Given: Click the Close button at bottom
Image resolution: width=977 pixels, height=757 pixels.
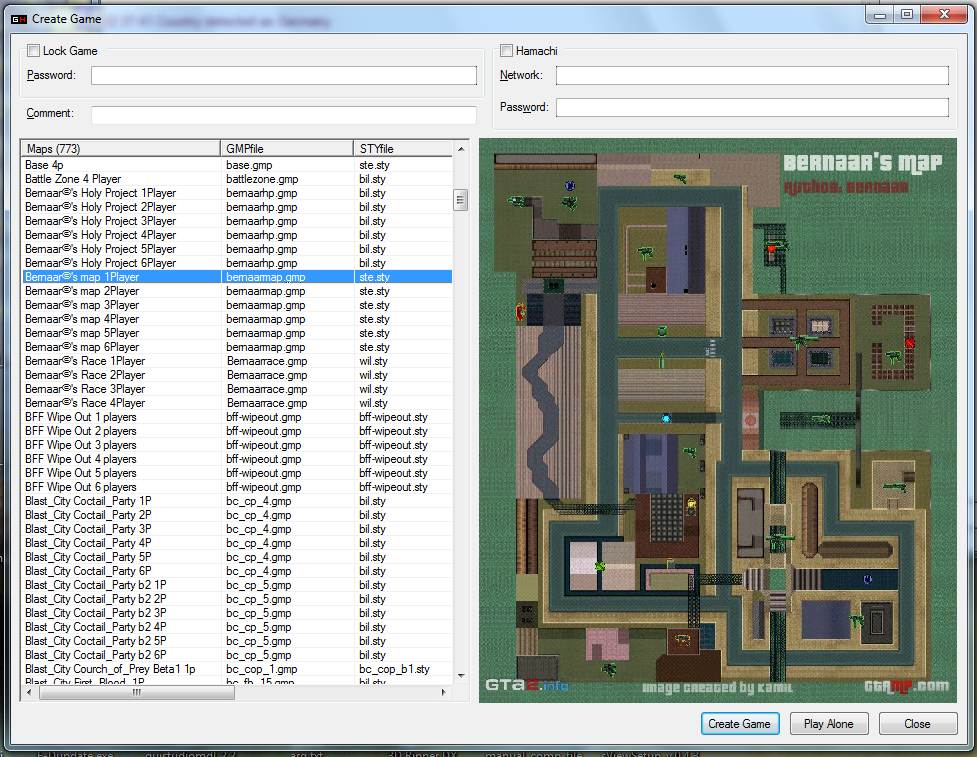Looking at the screenshot, I should click(916, 724).
